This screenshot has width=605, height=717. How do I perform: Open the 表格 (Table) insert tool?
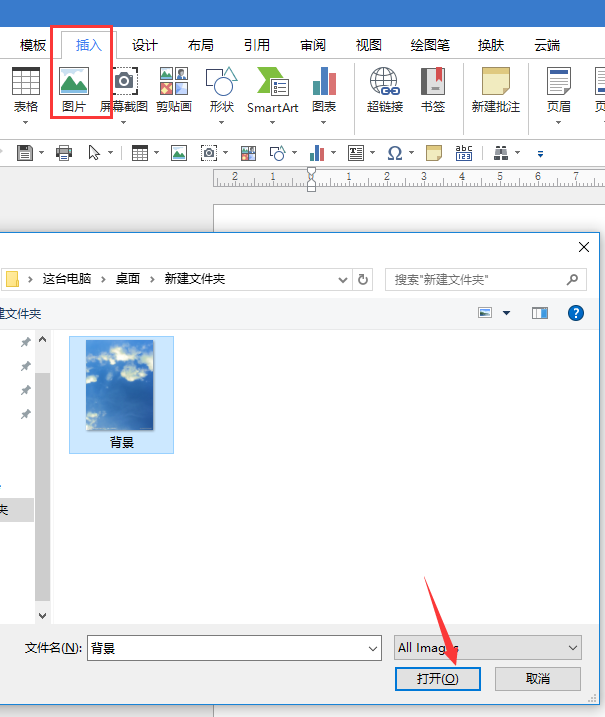point(26,91)
